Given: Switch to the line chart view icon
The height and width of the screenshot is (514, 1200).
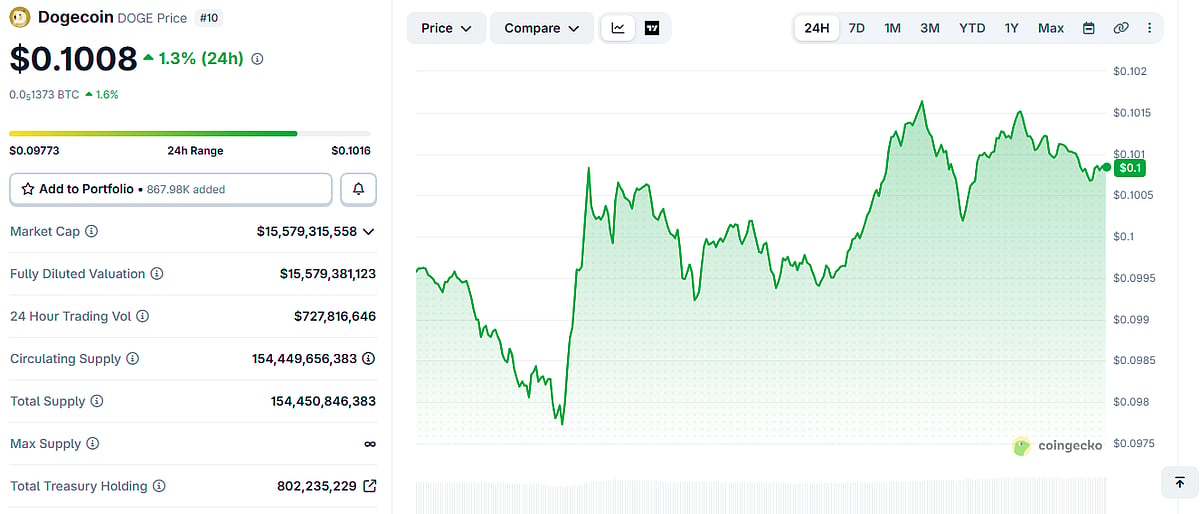Looking at the screenshot, I should [x=618, y=28].
